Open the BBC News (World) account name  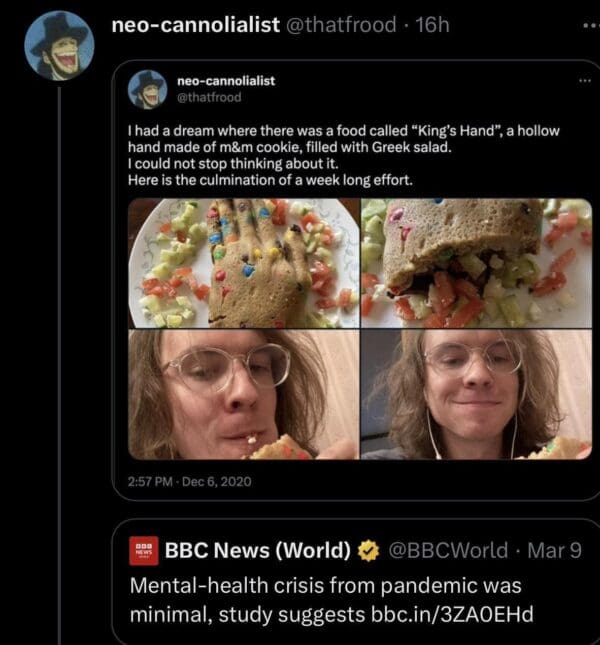pyautogui.click(x=258, y=550)
